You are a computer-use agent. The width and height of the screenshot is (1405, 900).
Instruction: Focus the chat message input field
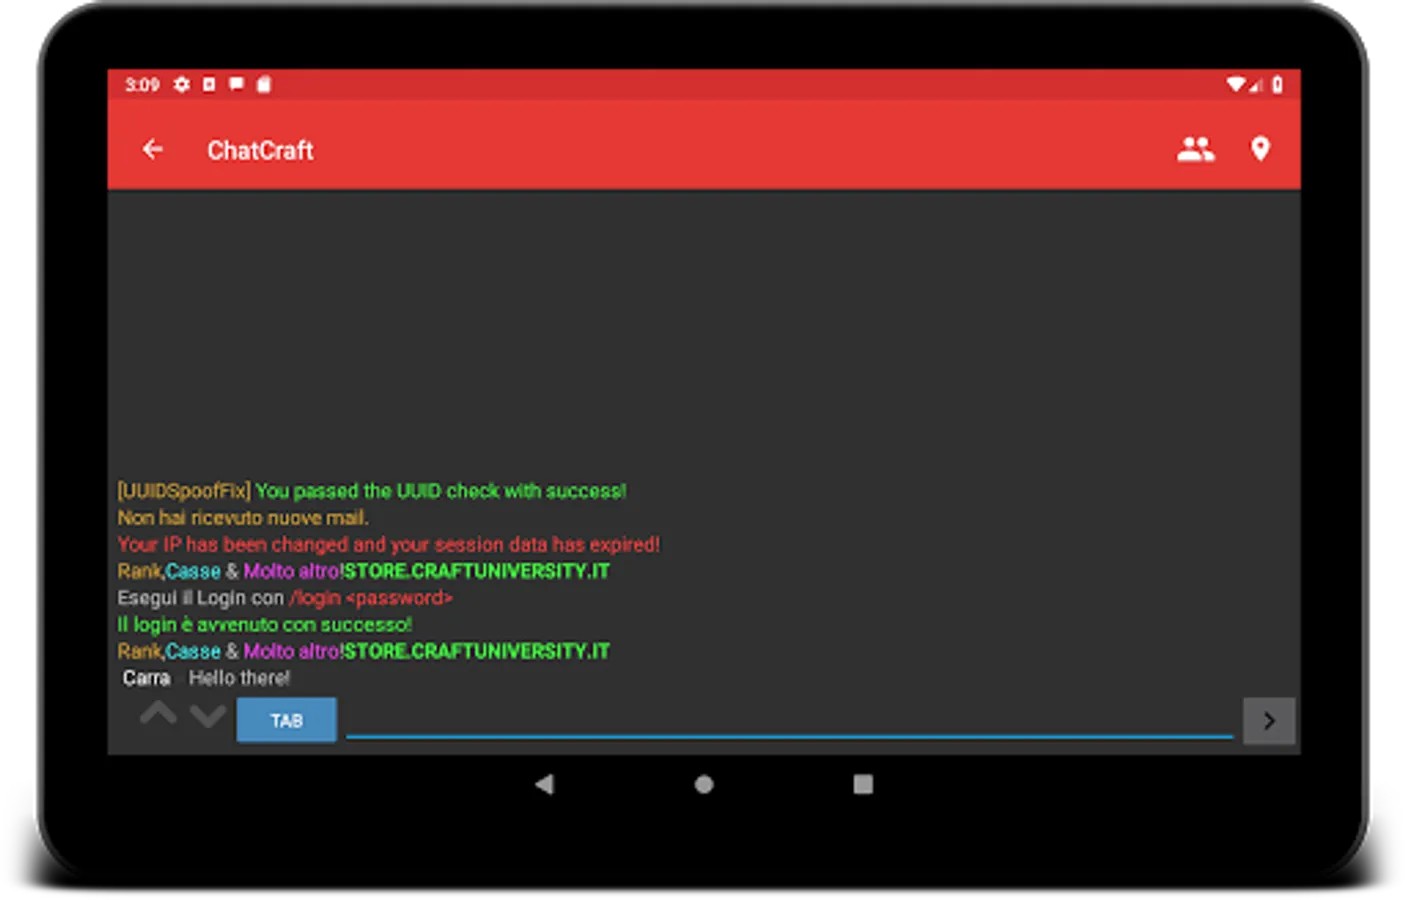pos(789,720)
